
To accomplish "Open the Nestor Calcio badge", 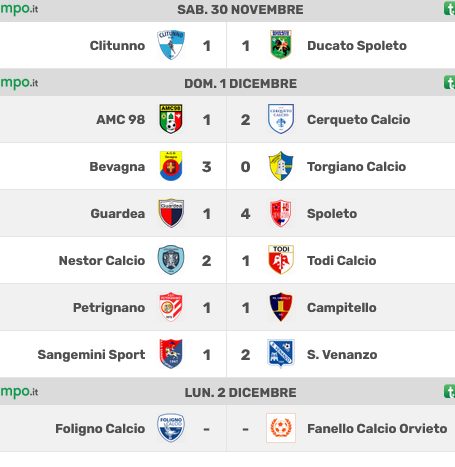I will [171, 260].
